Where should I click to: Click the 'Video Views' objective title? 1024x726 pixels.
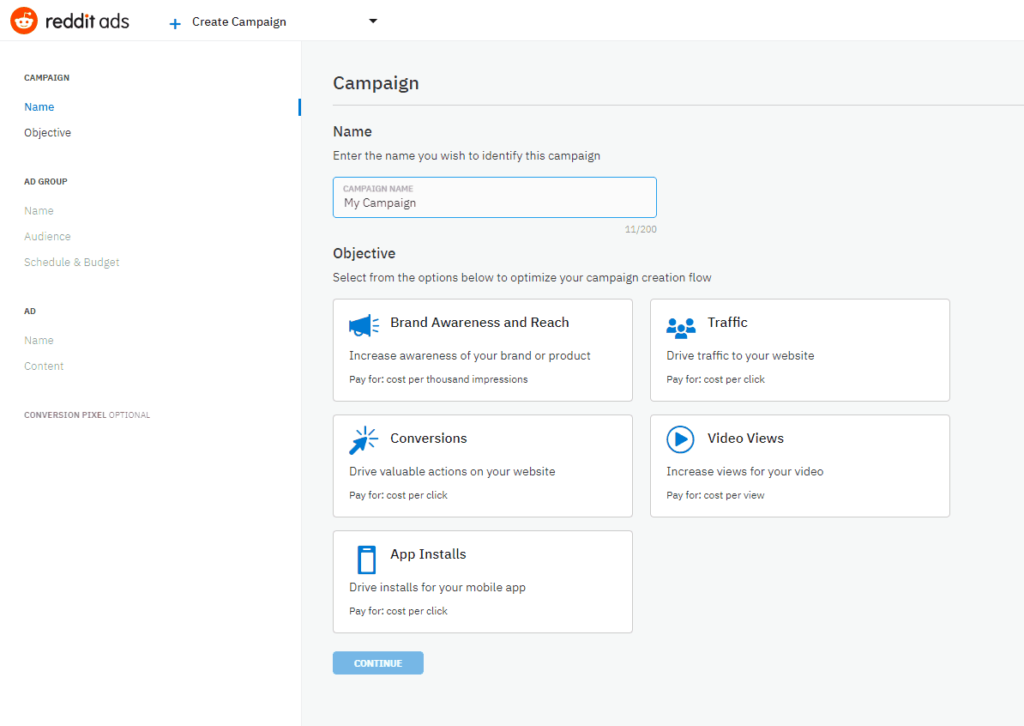(745, 438)
